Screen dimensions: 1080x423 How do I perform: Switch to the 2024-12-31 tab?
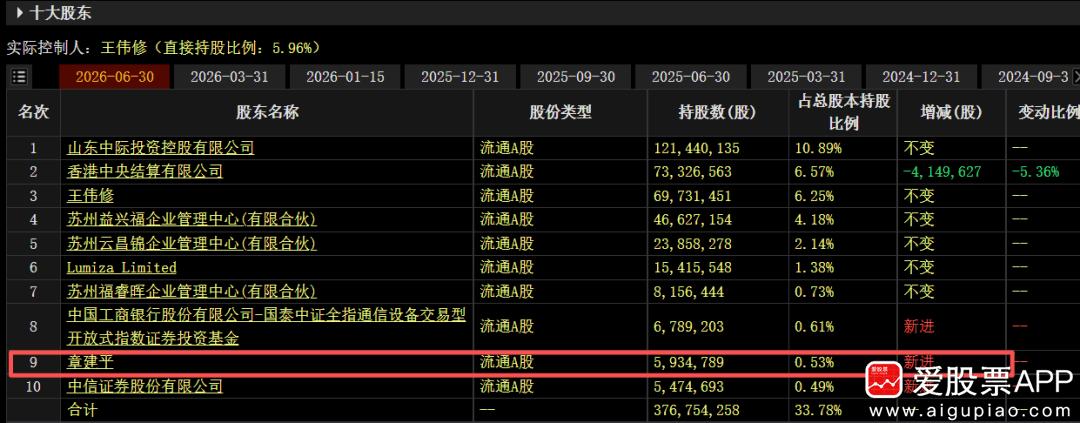[922, 76]
